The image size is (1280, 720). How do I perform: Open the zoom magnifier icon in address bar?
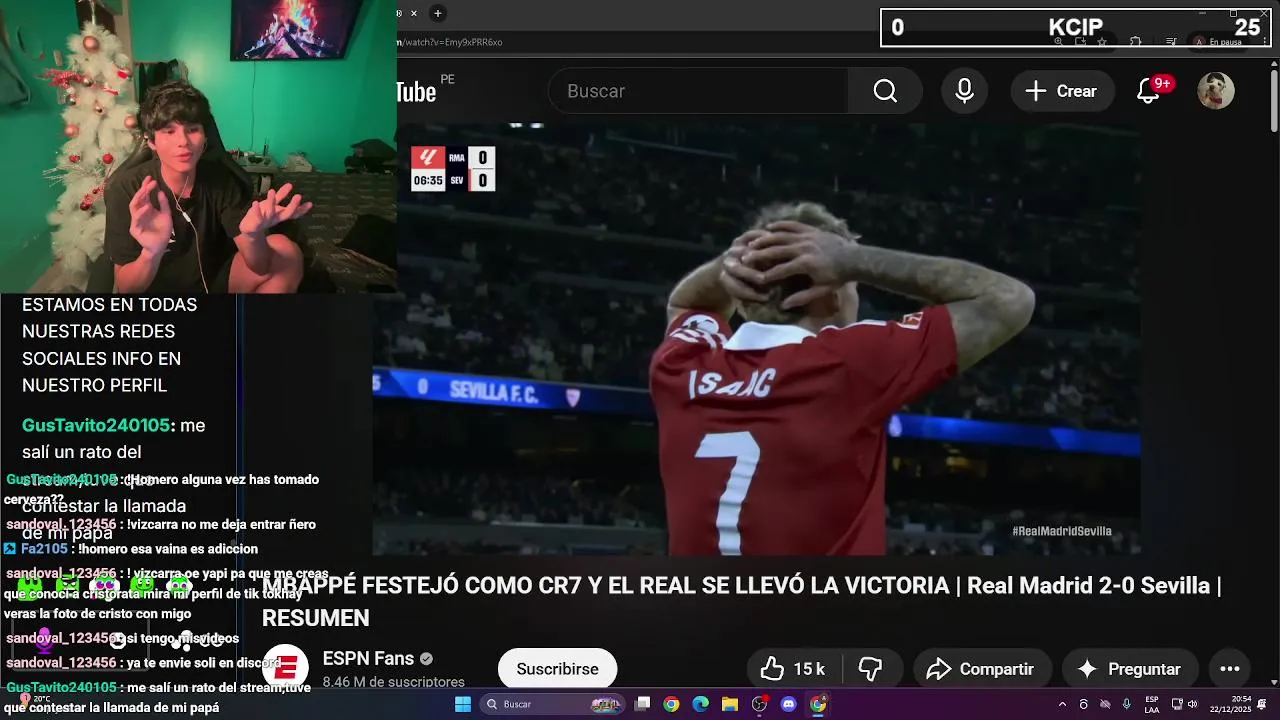click(x=1058, y=42)
